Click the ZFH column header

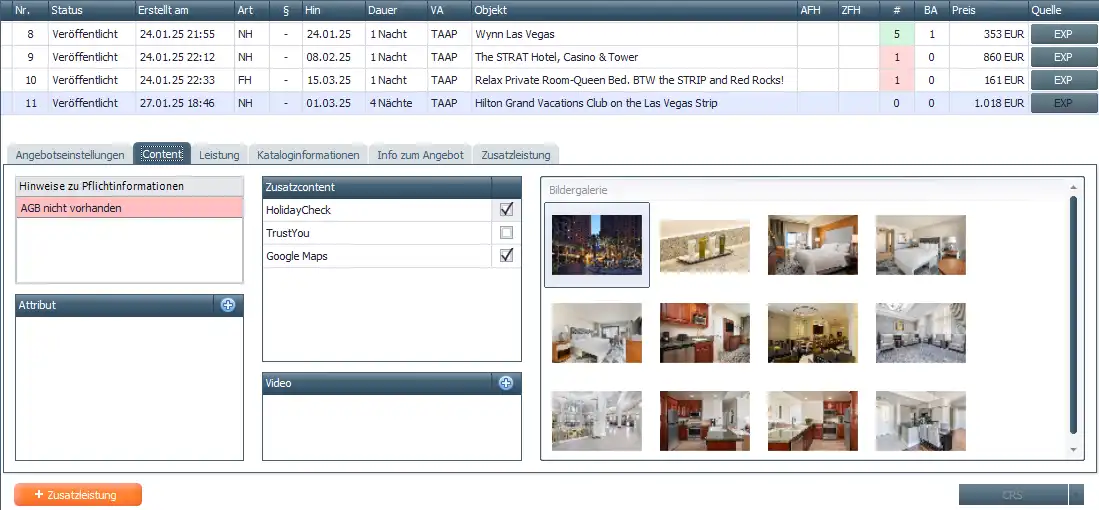(x=859, y=11)
